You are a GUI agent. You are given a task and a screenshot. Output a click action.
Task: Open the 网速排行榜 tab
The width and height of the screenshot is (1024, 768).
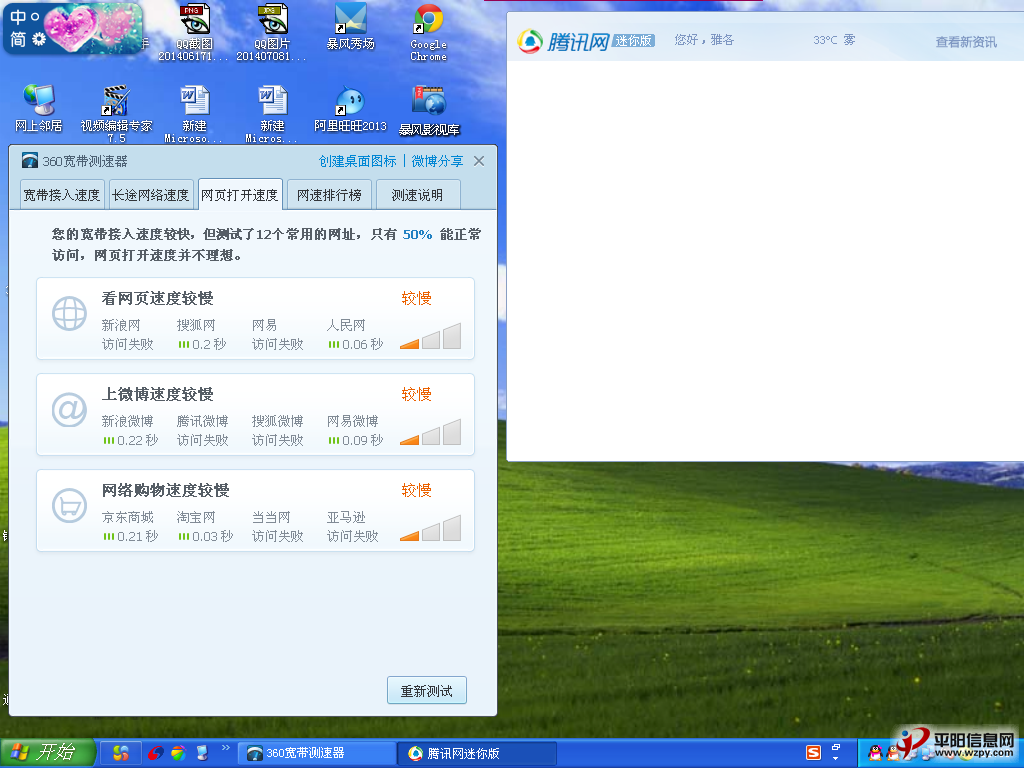coord(329,195)
